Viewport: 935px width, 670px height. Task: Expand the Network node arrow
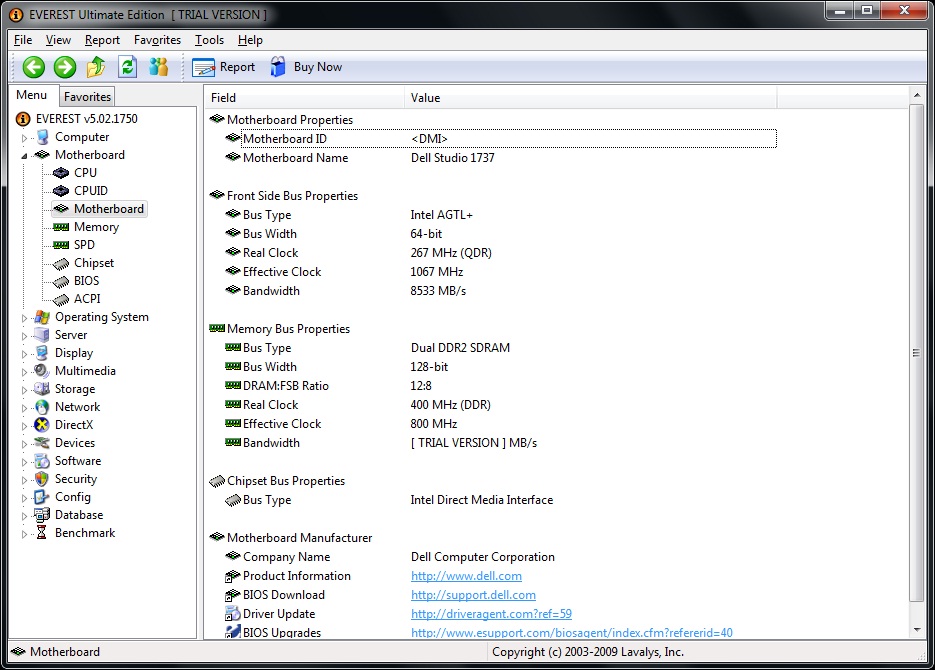(24, 408)
